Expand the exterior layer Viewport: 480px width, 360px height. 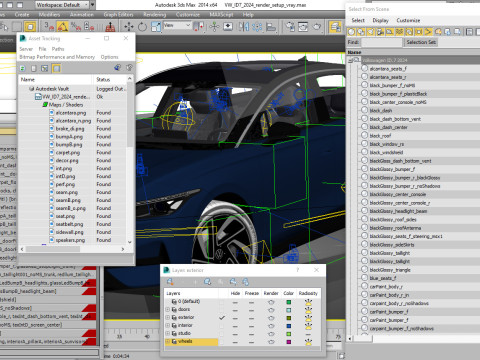pos(168,318)
